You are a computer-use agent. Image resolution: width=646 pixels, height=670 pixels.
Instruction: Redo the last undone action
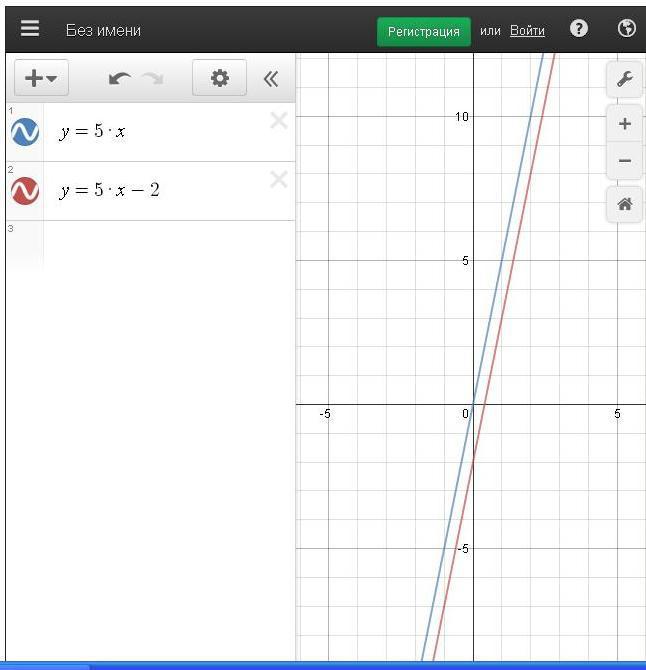point(152,79)
